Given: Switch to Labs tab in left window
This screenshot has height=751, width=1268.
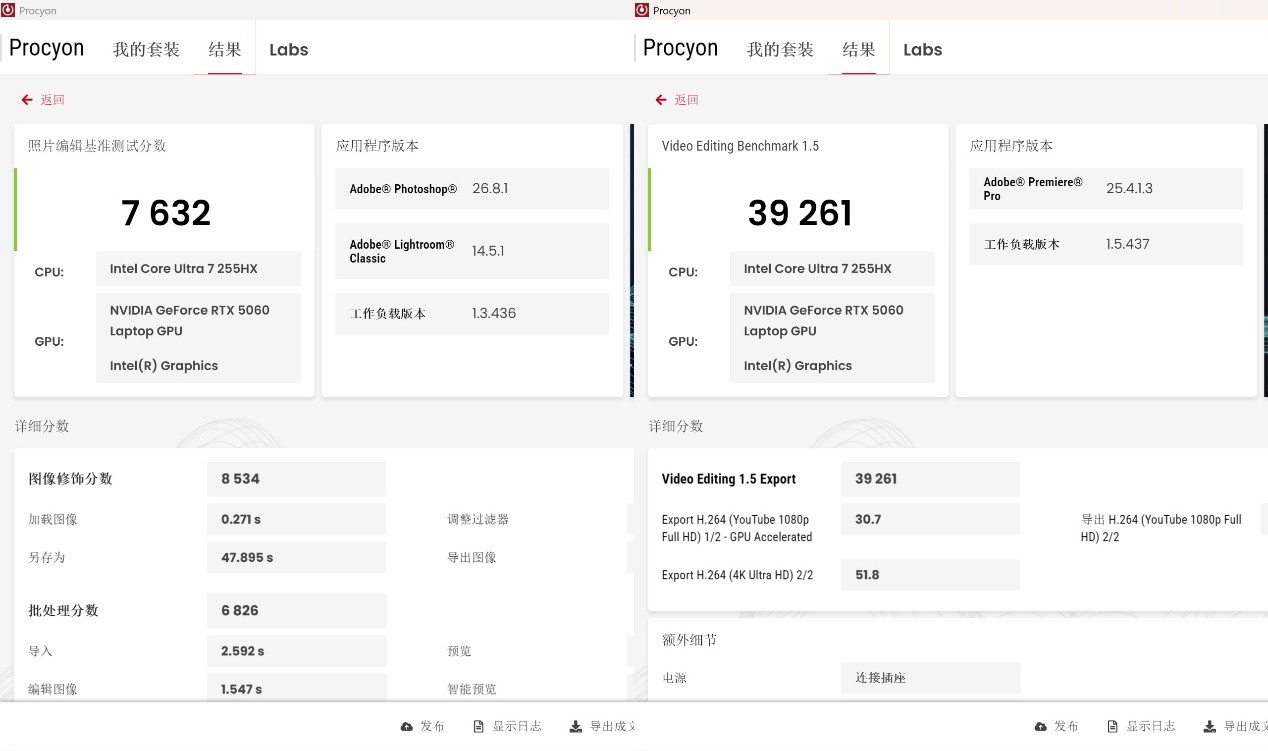Looking at the screenshot, I should coord(289,49).
